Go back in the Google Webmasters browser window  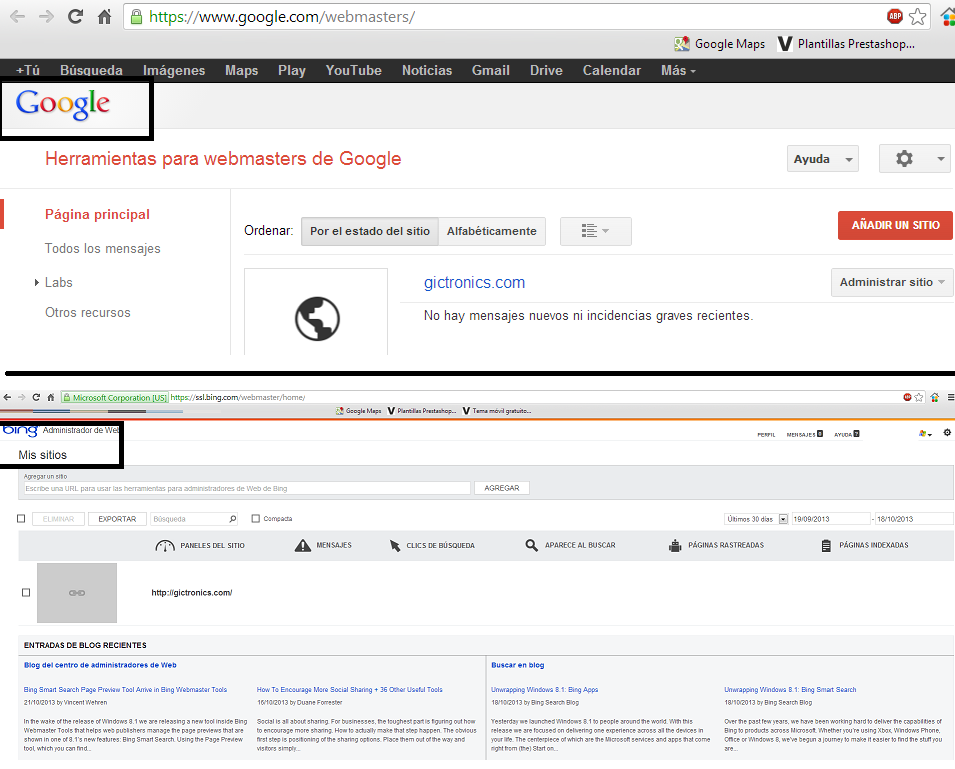[18, 16]
